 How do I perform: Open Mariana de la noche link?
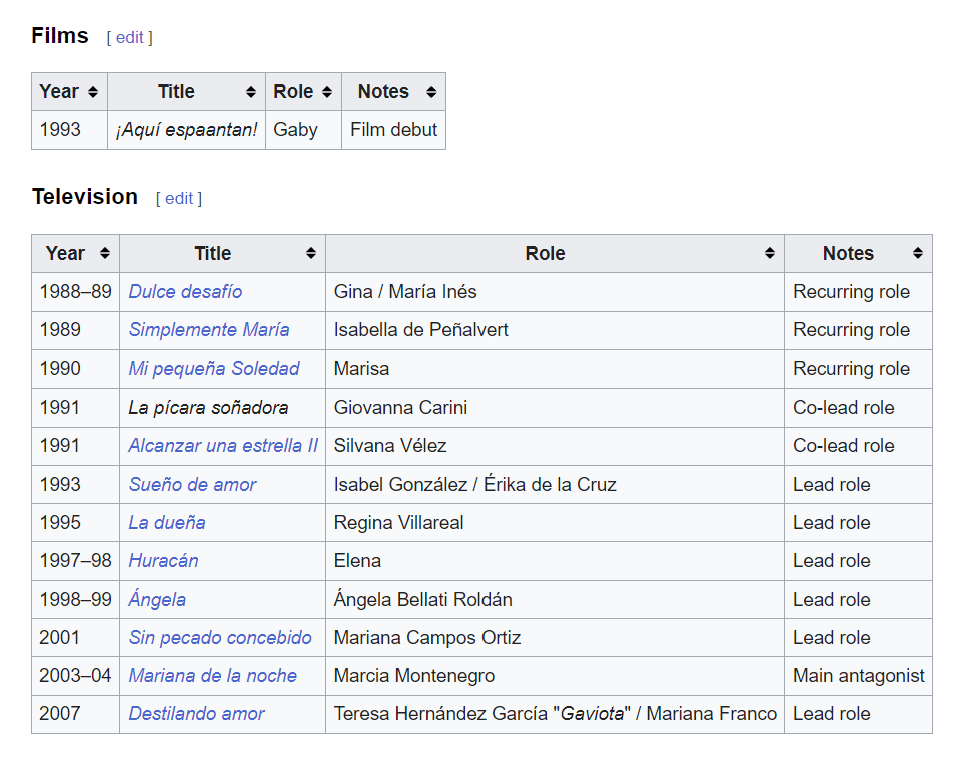212,676
